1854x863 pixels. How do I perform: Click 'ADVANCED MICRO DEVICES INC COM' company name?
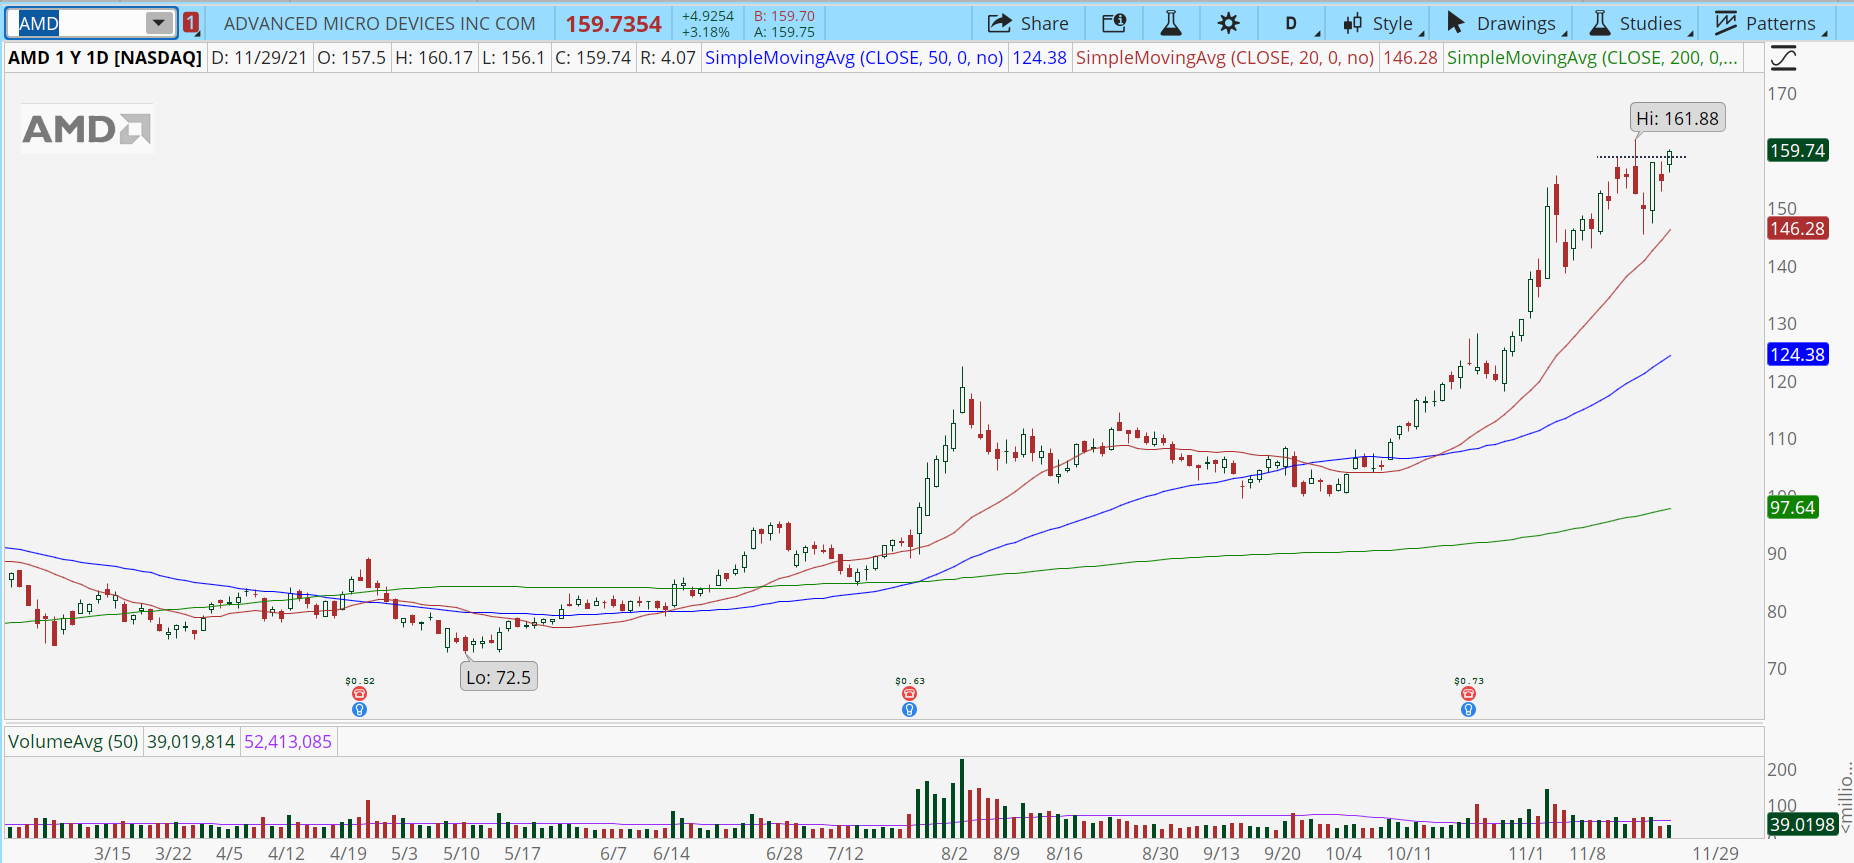point(380,23)
